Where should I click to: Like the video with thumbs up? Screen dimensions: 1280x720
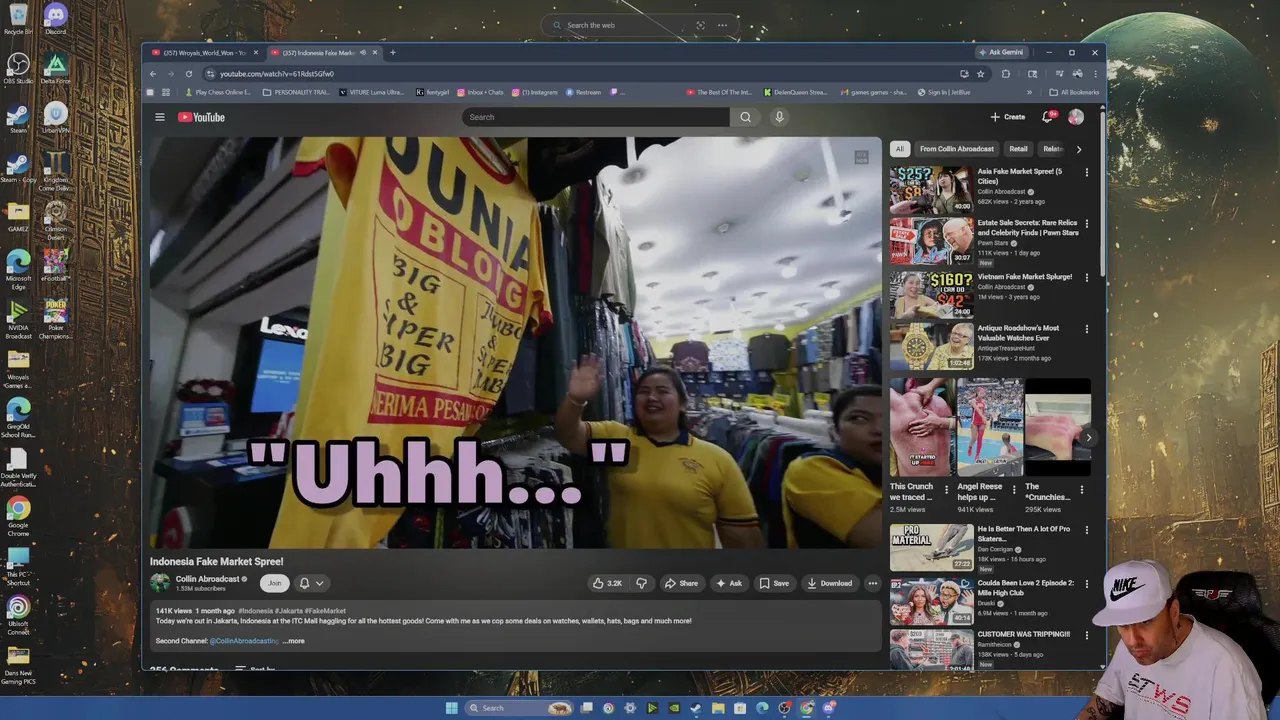607,583
